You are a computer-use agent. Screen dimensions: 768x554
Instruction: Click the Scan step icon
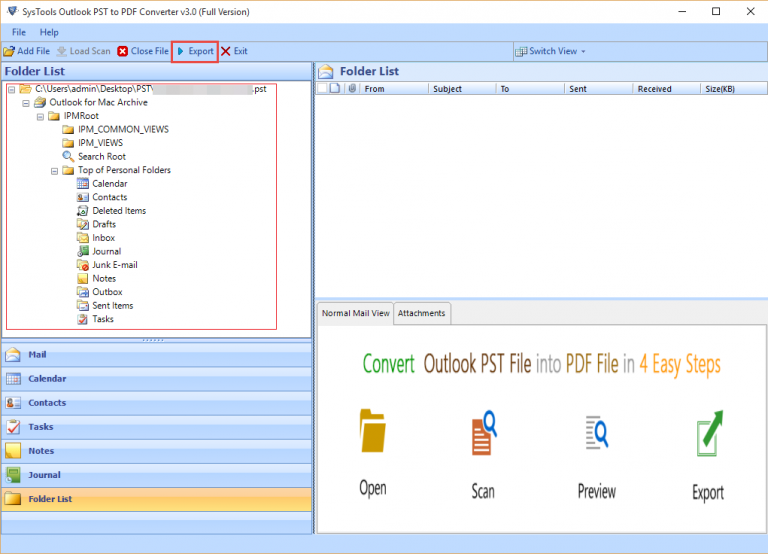(484, 433)
